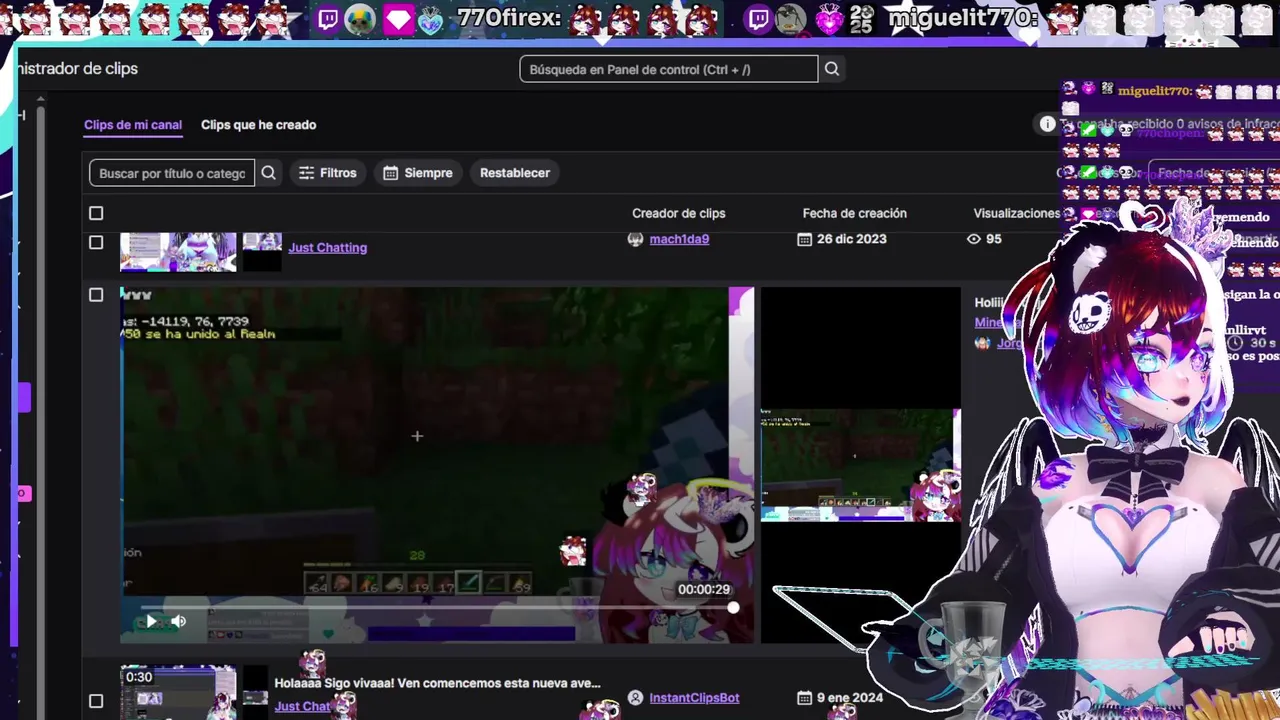Click the info icon near the infraction notice
The image size is (1280, 720).
point(1047,124)
